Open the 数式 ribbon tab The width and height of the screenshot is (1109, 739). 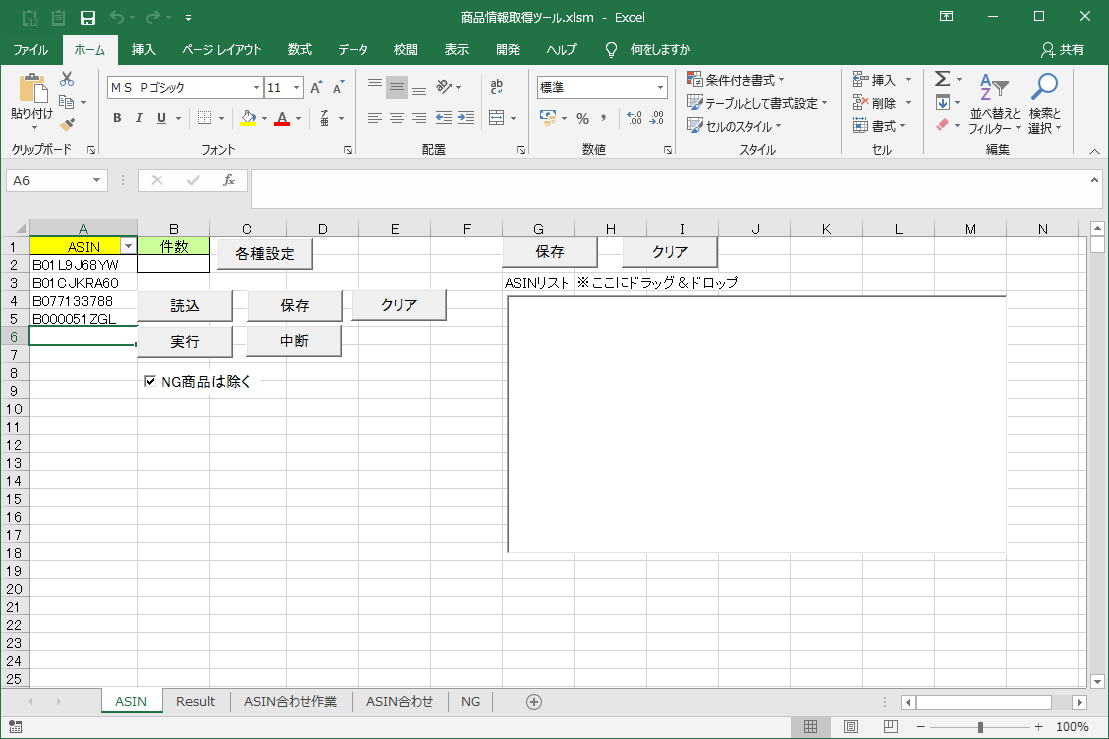[x=300, y=50]
